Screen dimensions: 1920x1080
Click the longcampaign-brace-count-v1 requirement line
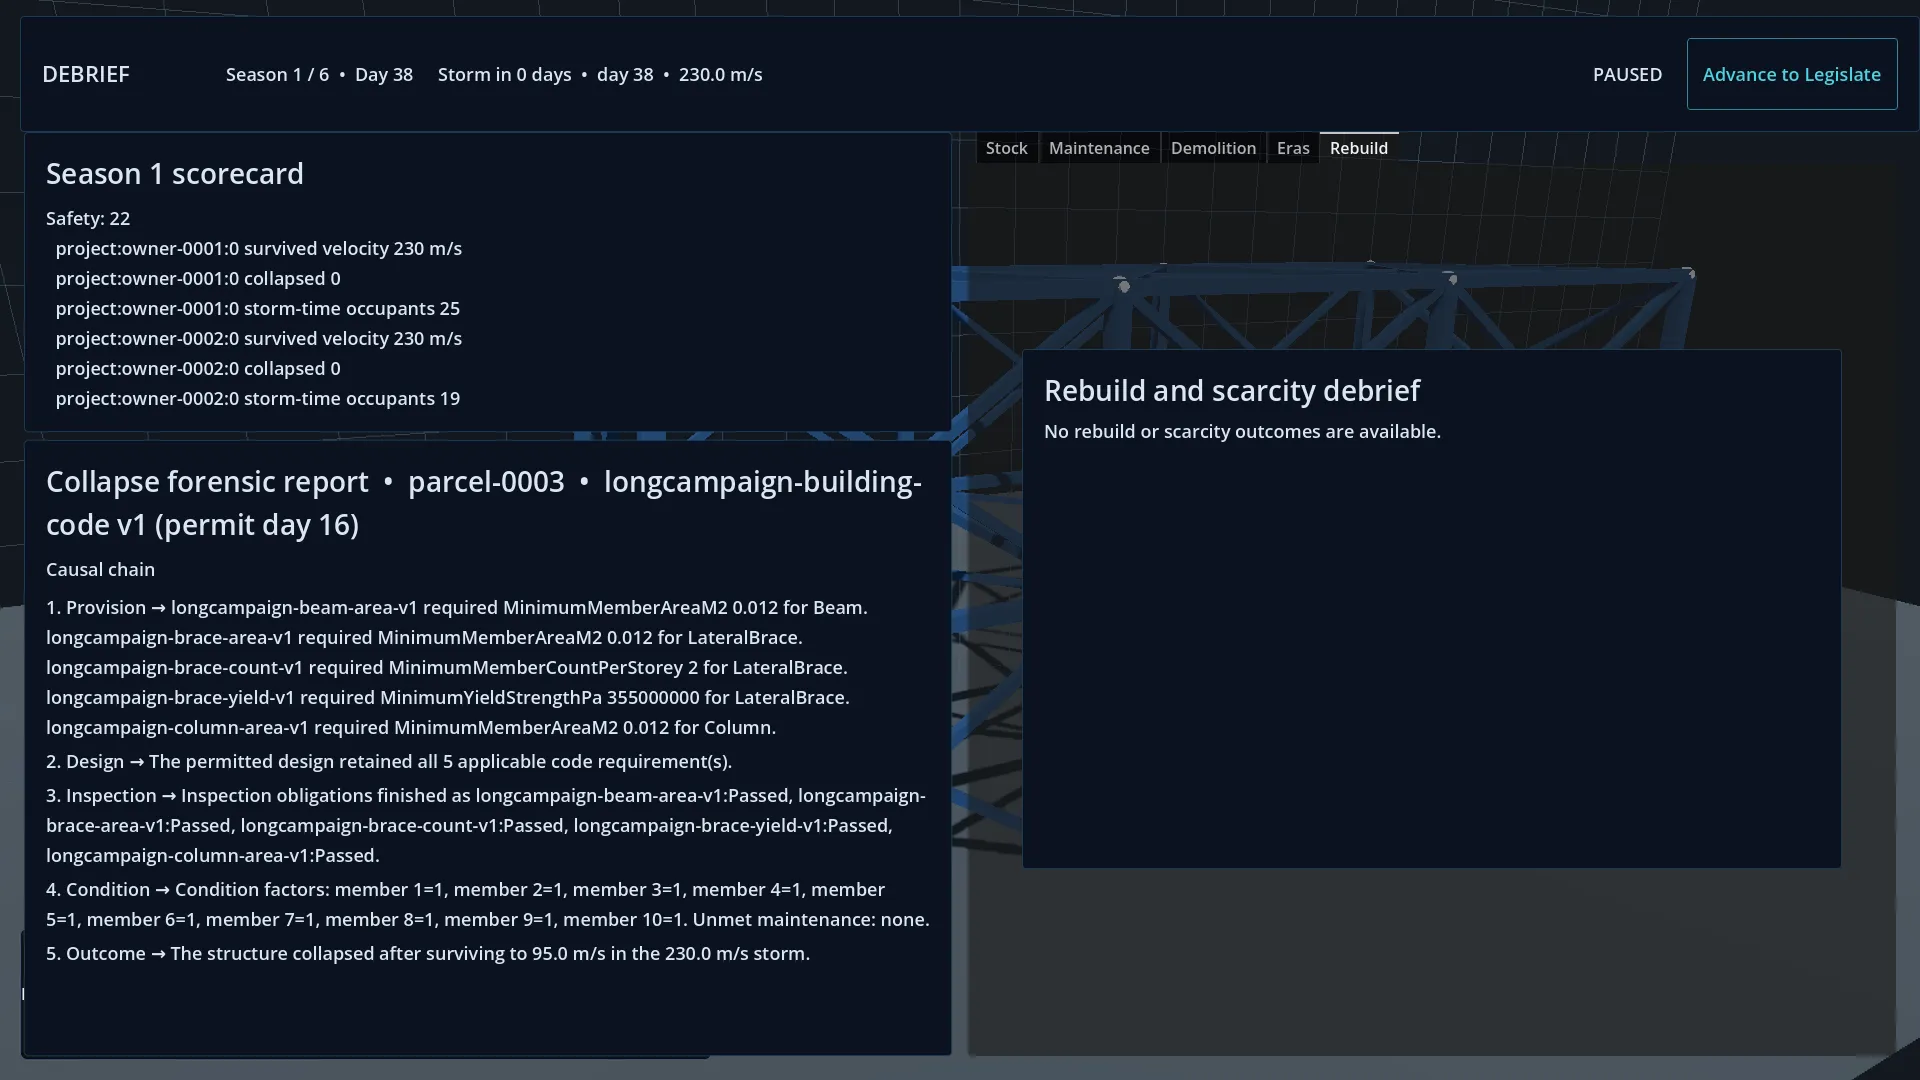click(446, 668)
